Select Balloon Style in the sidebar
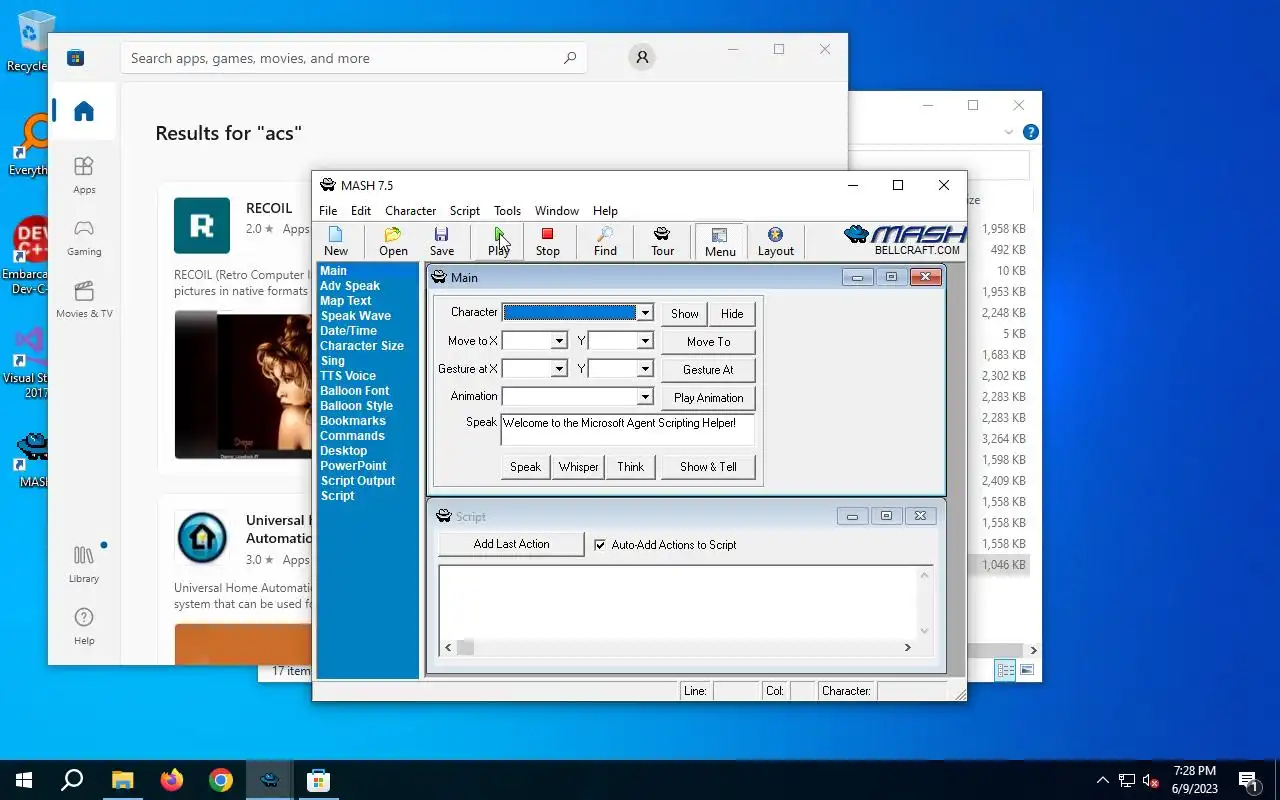The height and width of the screenshot is (800, 1280). click(x=356, y=406)
